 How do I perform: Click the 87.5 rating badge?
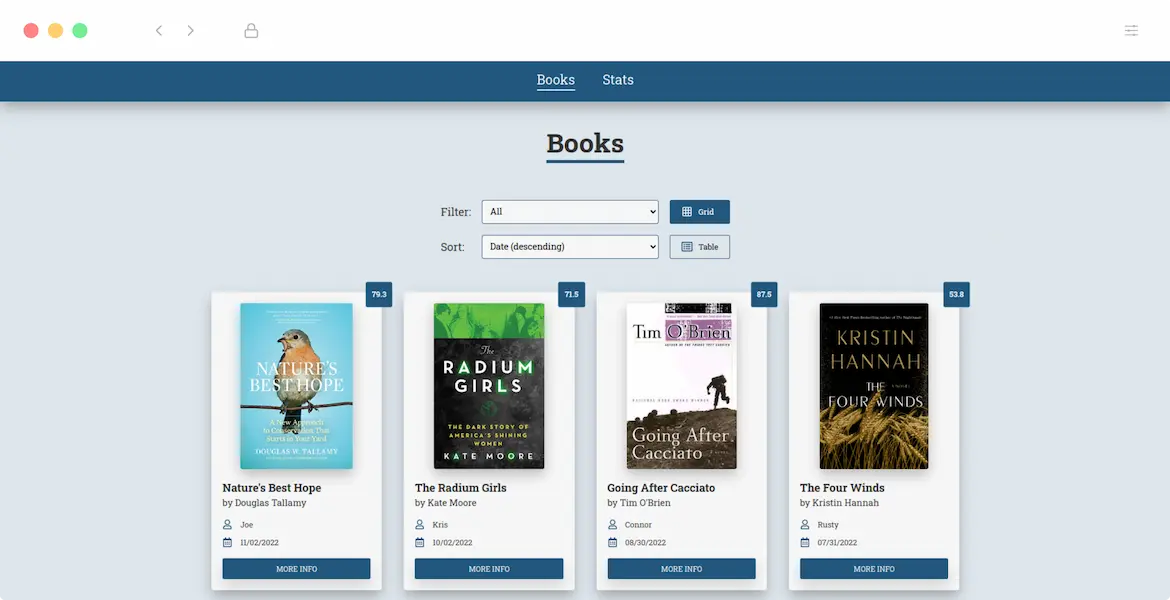pyautogui.click(x=764, y=294)
